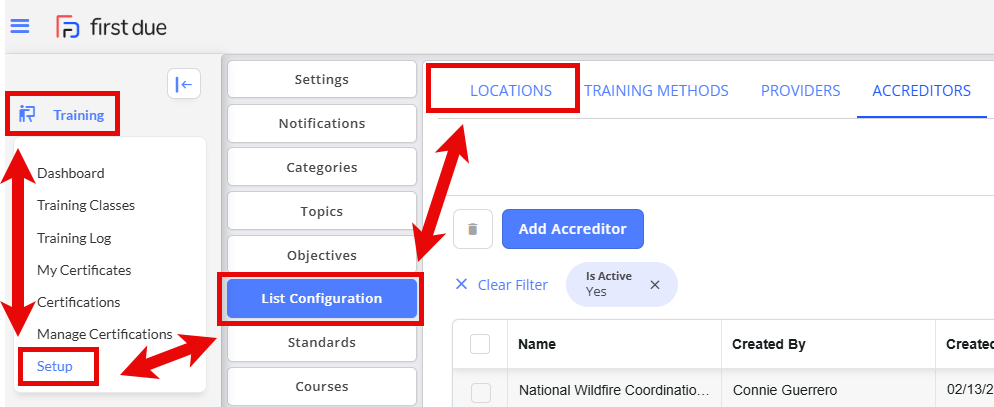This screenshot has width=994, height=407.
Task: Remove the Is Active filter chip
Action: tap(655, 285)
